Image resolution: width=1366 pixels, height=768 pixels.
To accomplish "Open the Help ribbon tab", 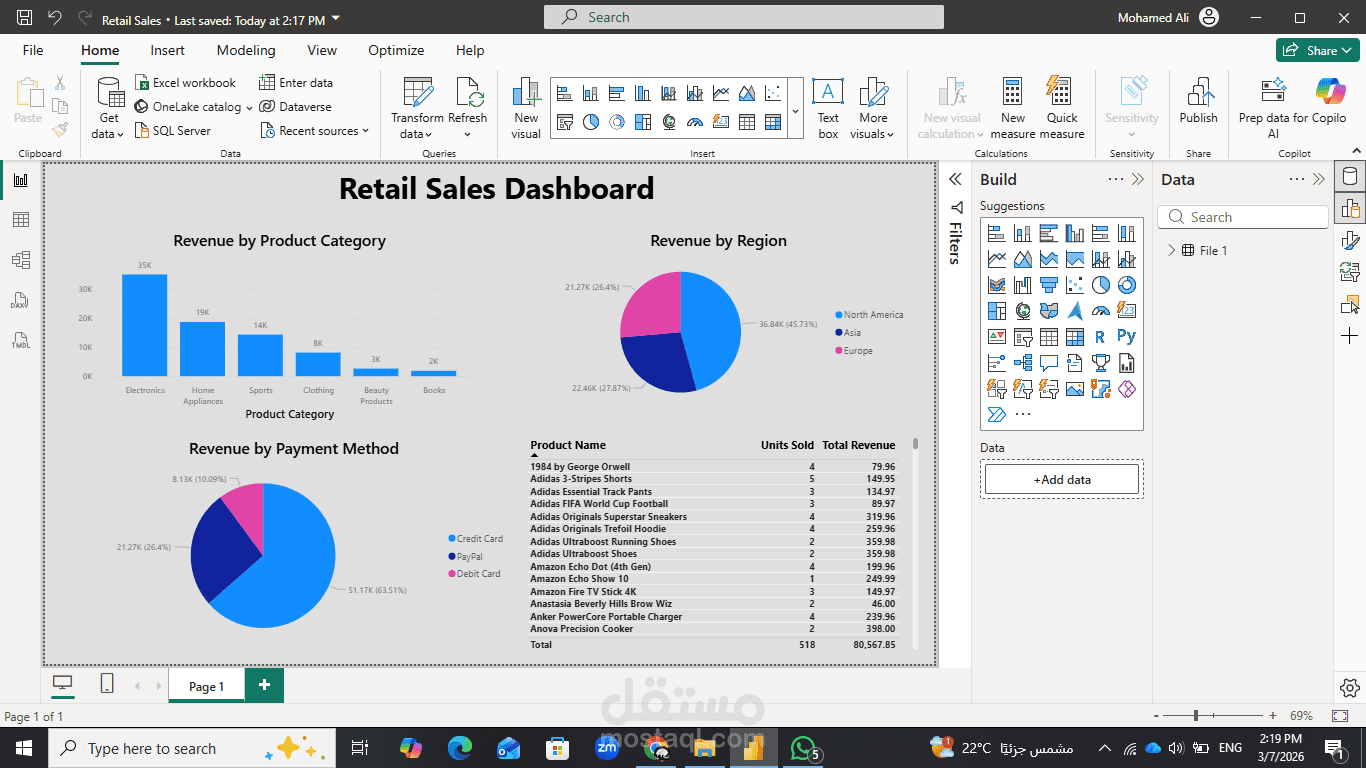I will coord(470,50).
